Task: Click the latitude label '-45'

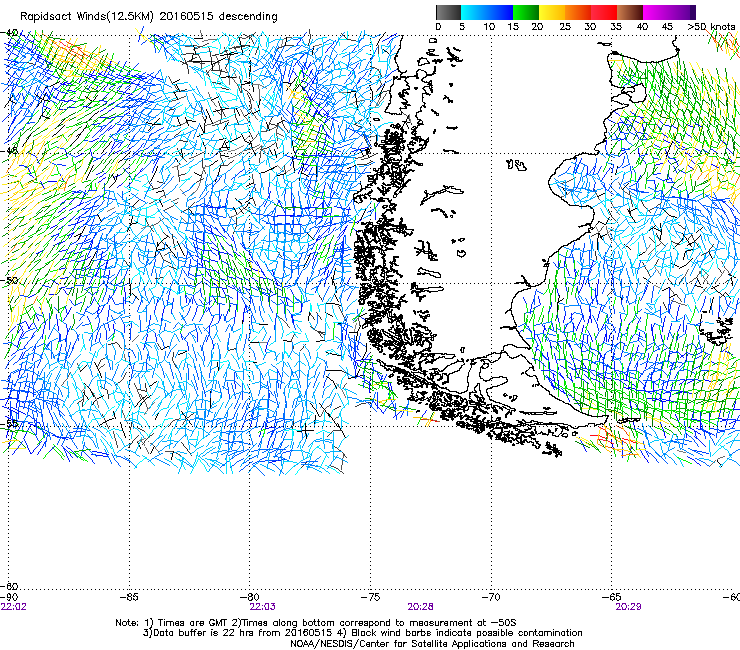Action: click(x=9, y=151)
